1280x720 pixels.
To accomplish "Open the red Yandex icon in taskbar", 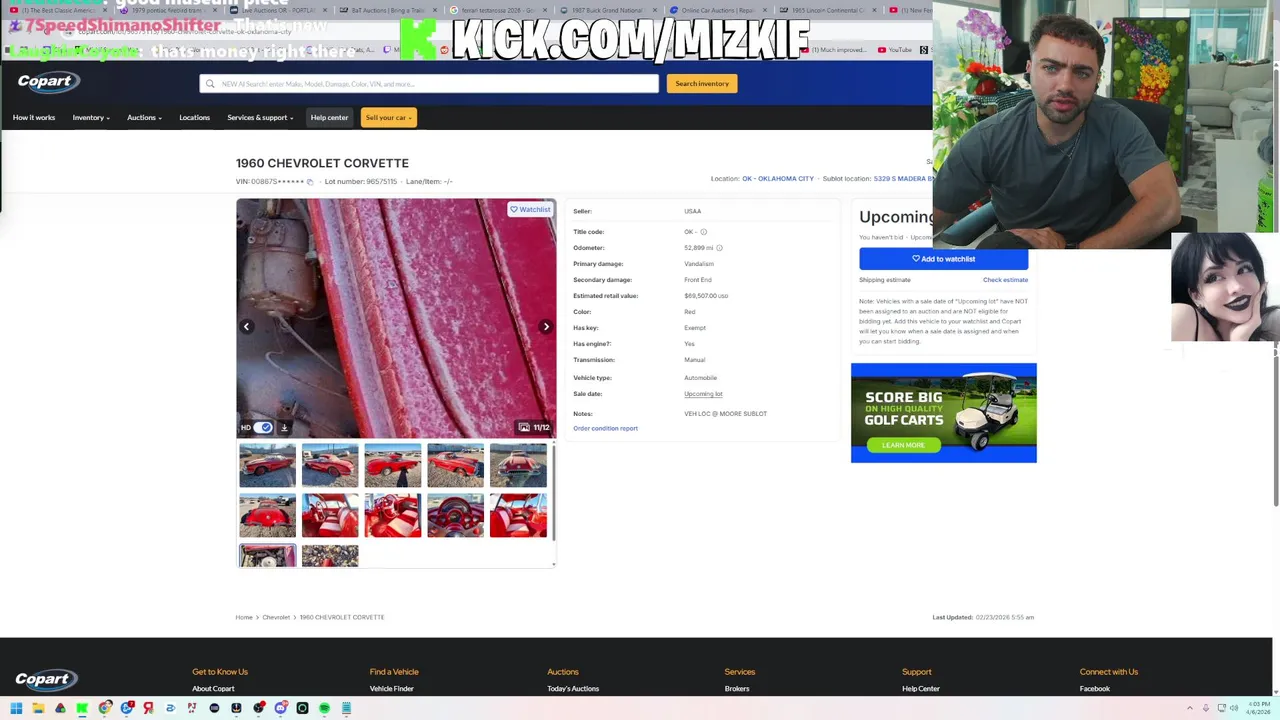I will coord(148,708).
